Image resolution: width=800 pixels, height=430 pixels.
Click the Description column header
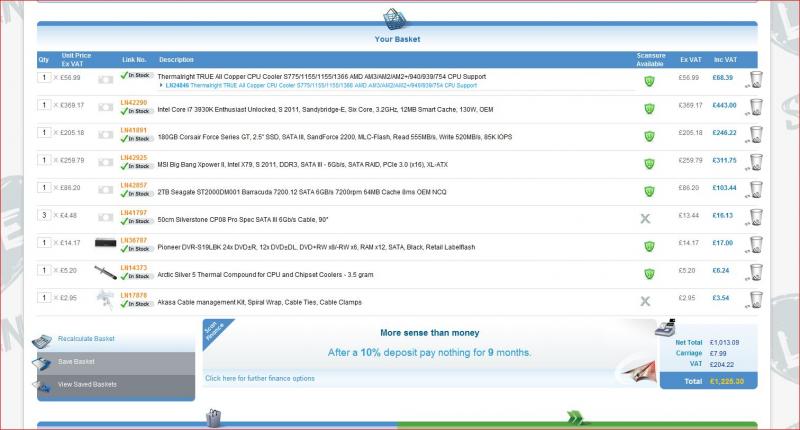click(176, 60)
